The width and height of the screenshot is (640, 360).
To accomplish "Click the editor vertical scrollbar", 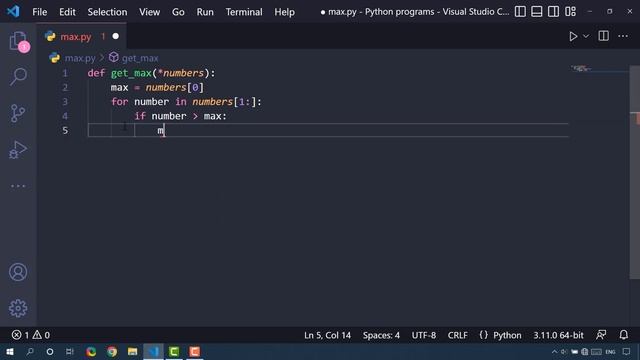I will 635,172.
